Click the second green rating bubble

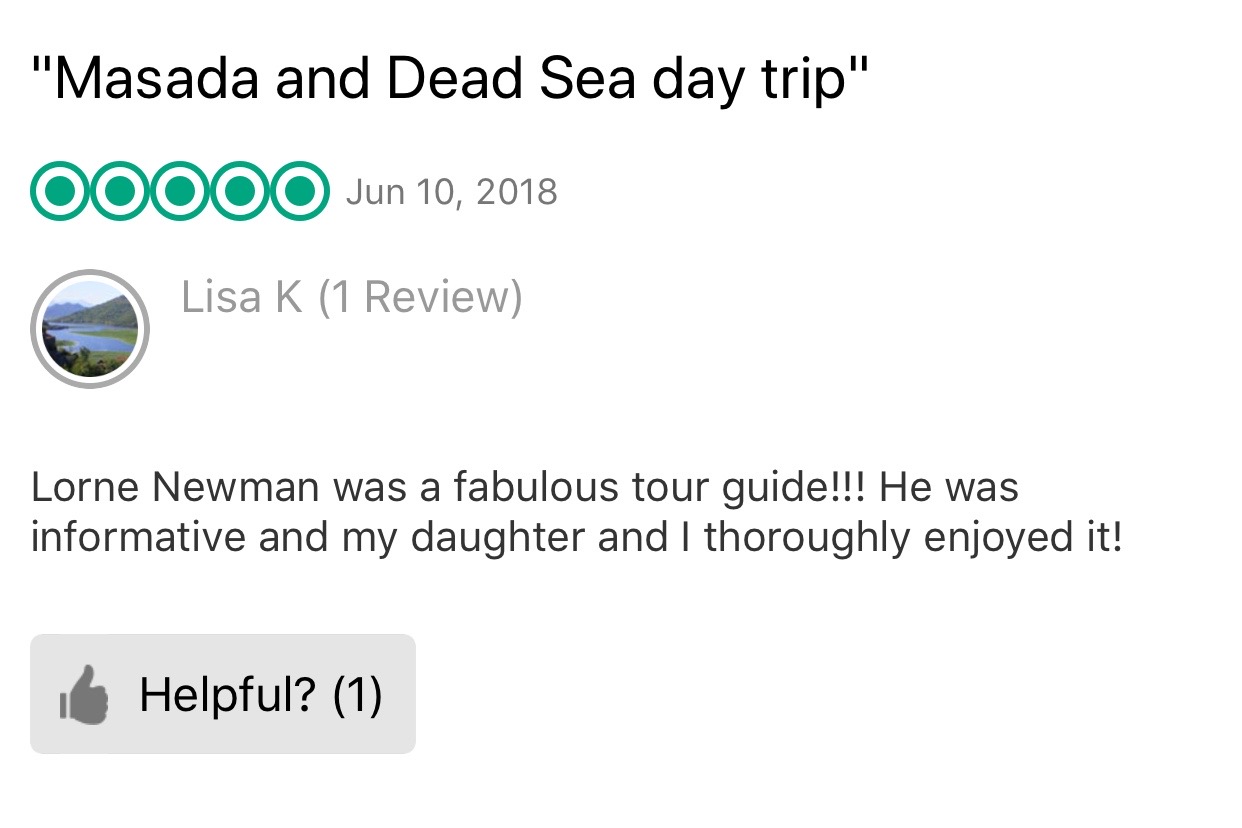[x=120, y=190]
